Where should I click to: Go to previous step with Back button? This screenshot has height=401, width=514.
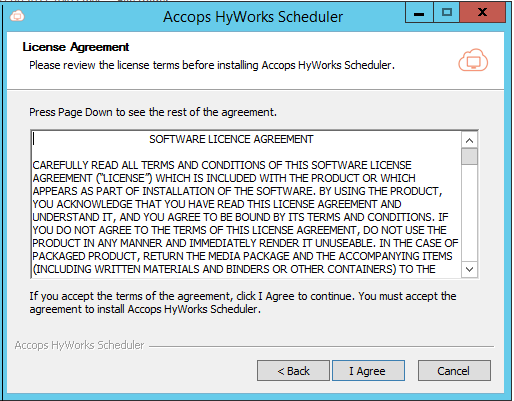click(293, 371)
